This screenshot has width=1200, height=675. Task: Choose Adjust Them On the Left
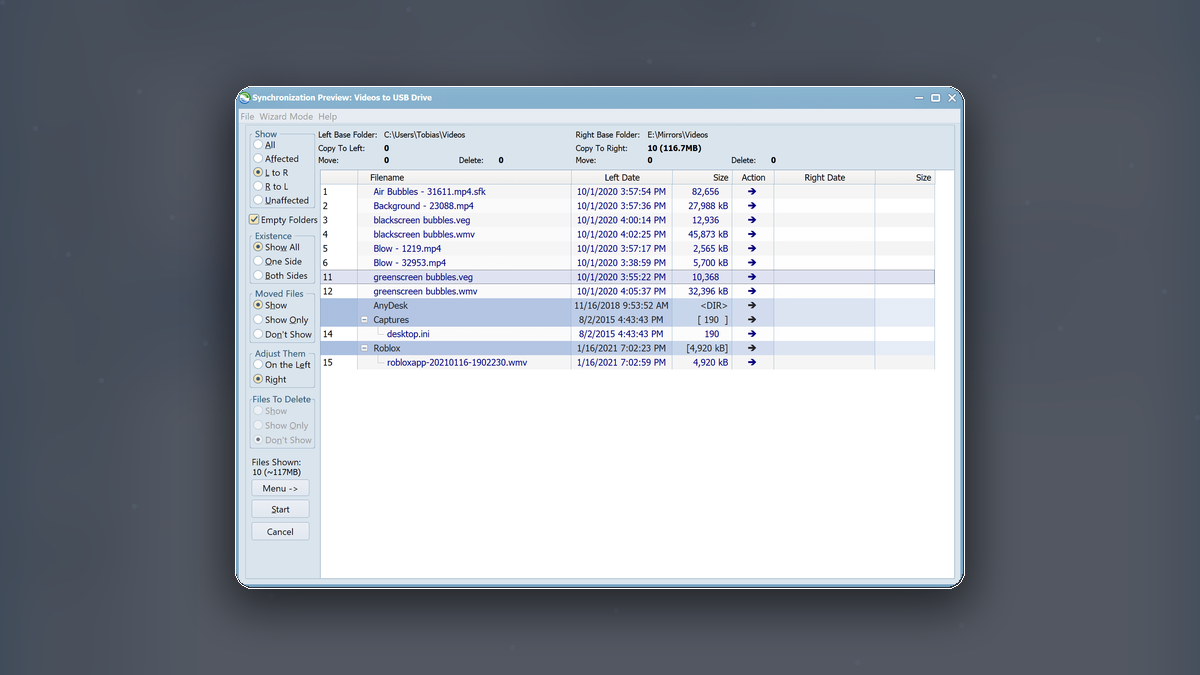point(258,365)
